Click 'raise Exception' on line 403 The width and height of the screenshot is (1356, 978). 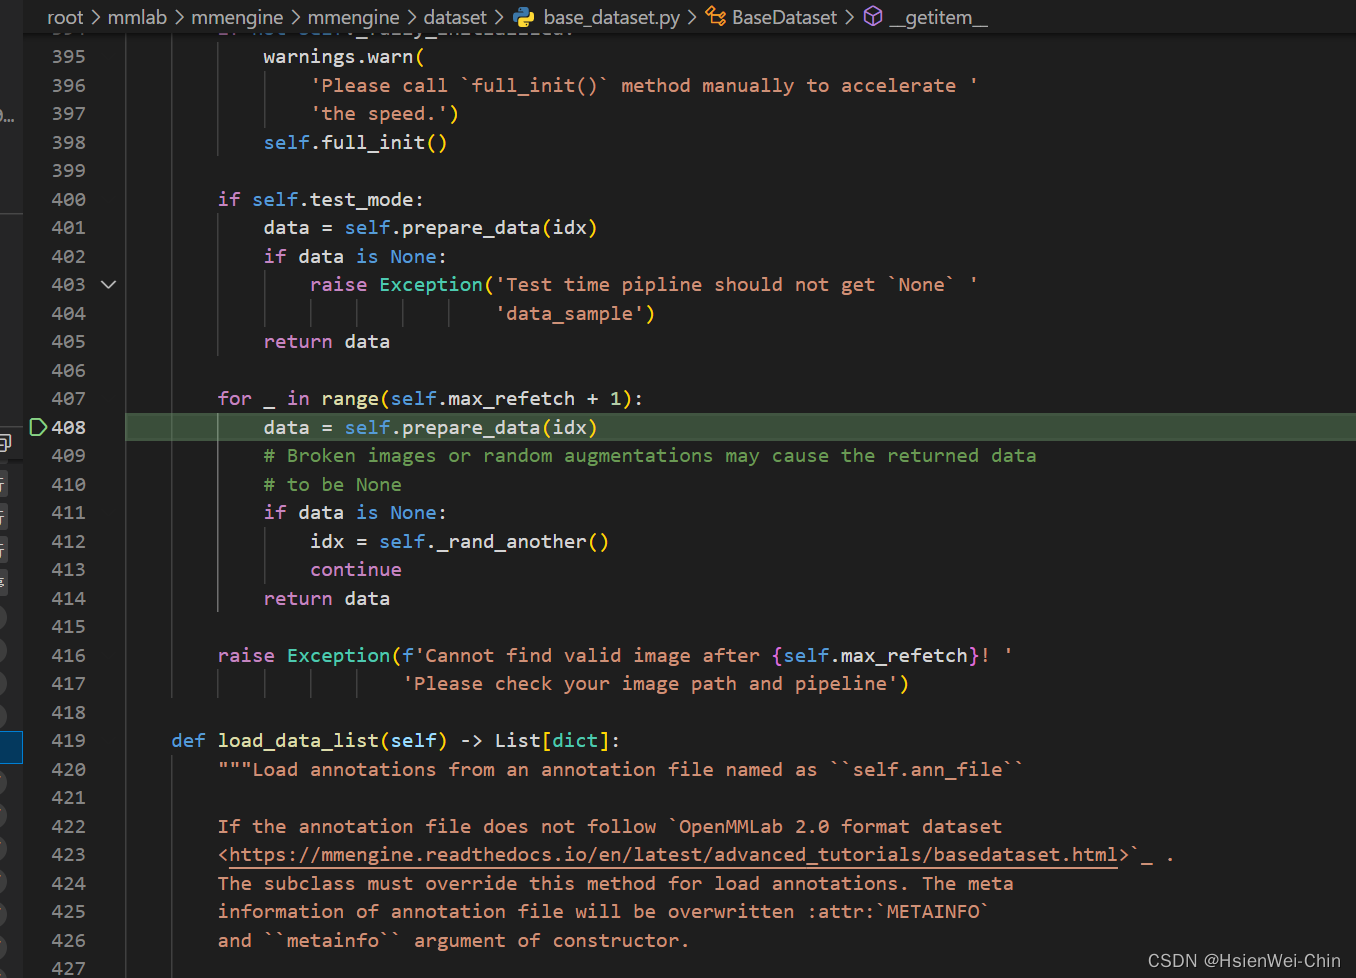[x=396, y=285]
